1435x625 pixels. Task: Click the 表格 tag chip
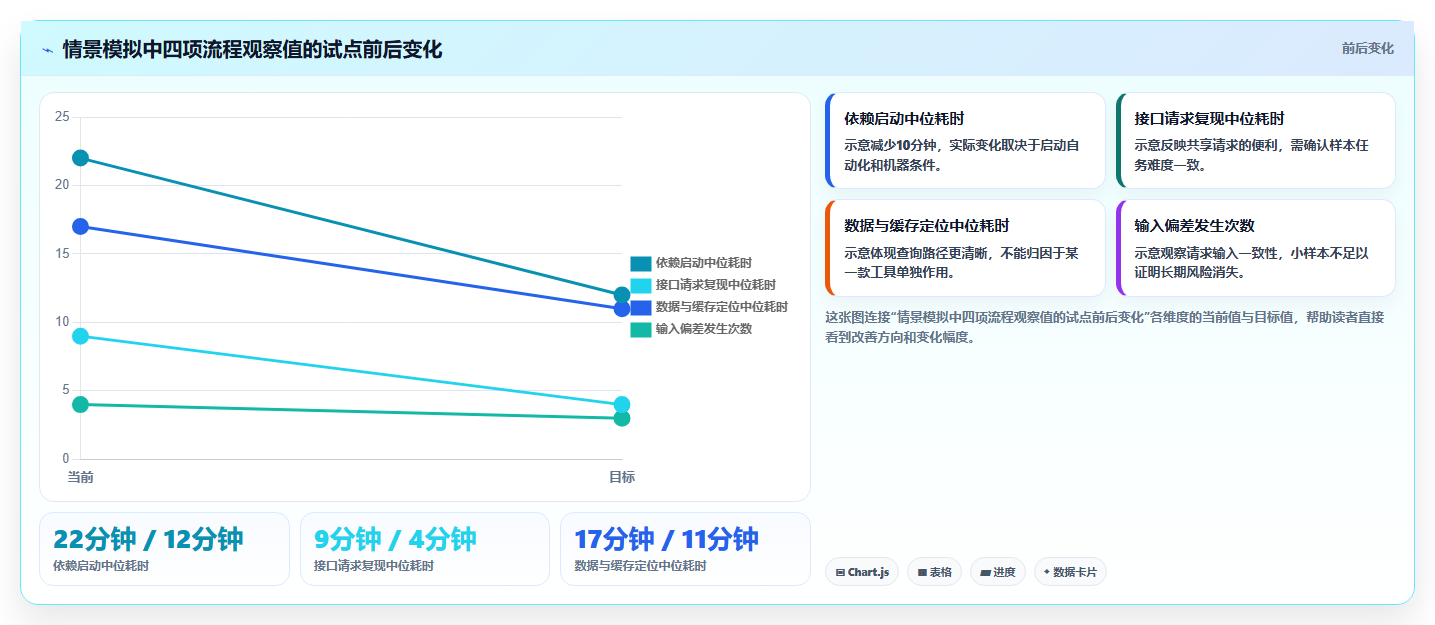tap(934, 572)
